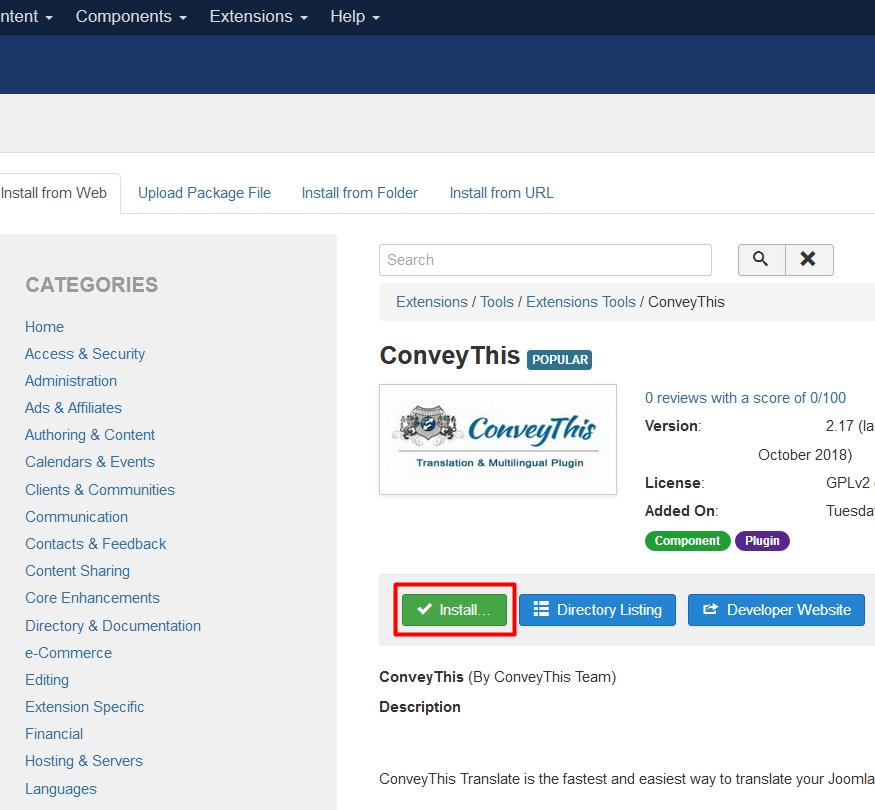Click the License label
This screenshot has height=810, width=875.
tap(675, 483)
